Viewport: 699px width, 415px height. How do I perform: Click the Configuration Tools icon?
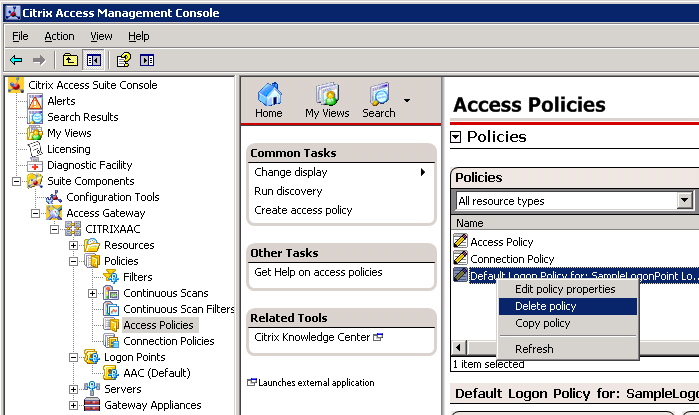pyautogui.click(x=54, y=197)
